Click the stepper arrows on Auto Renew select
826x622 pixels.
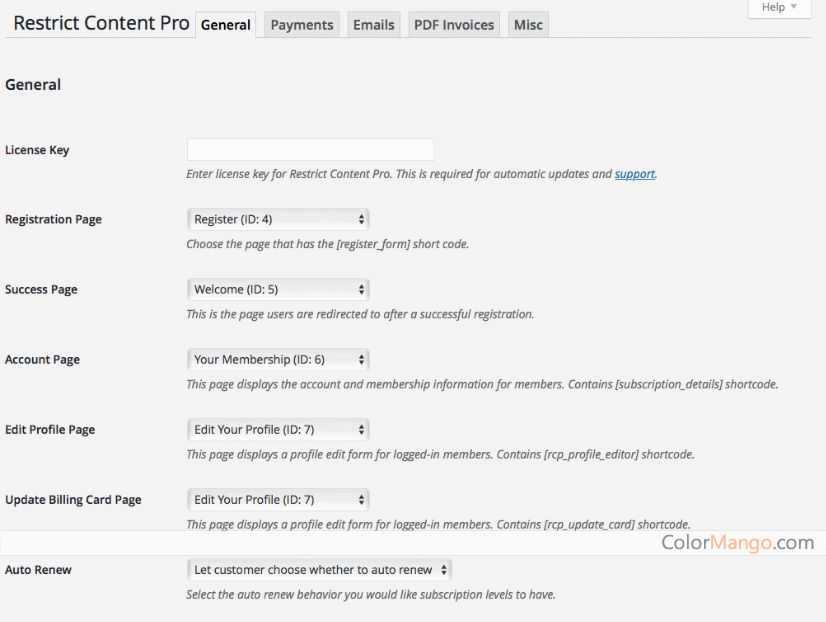point(443,569)
